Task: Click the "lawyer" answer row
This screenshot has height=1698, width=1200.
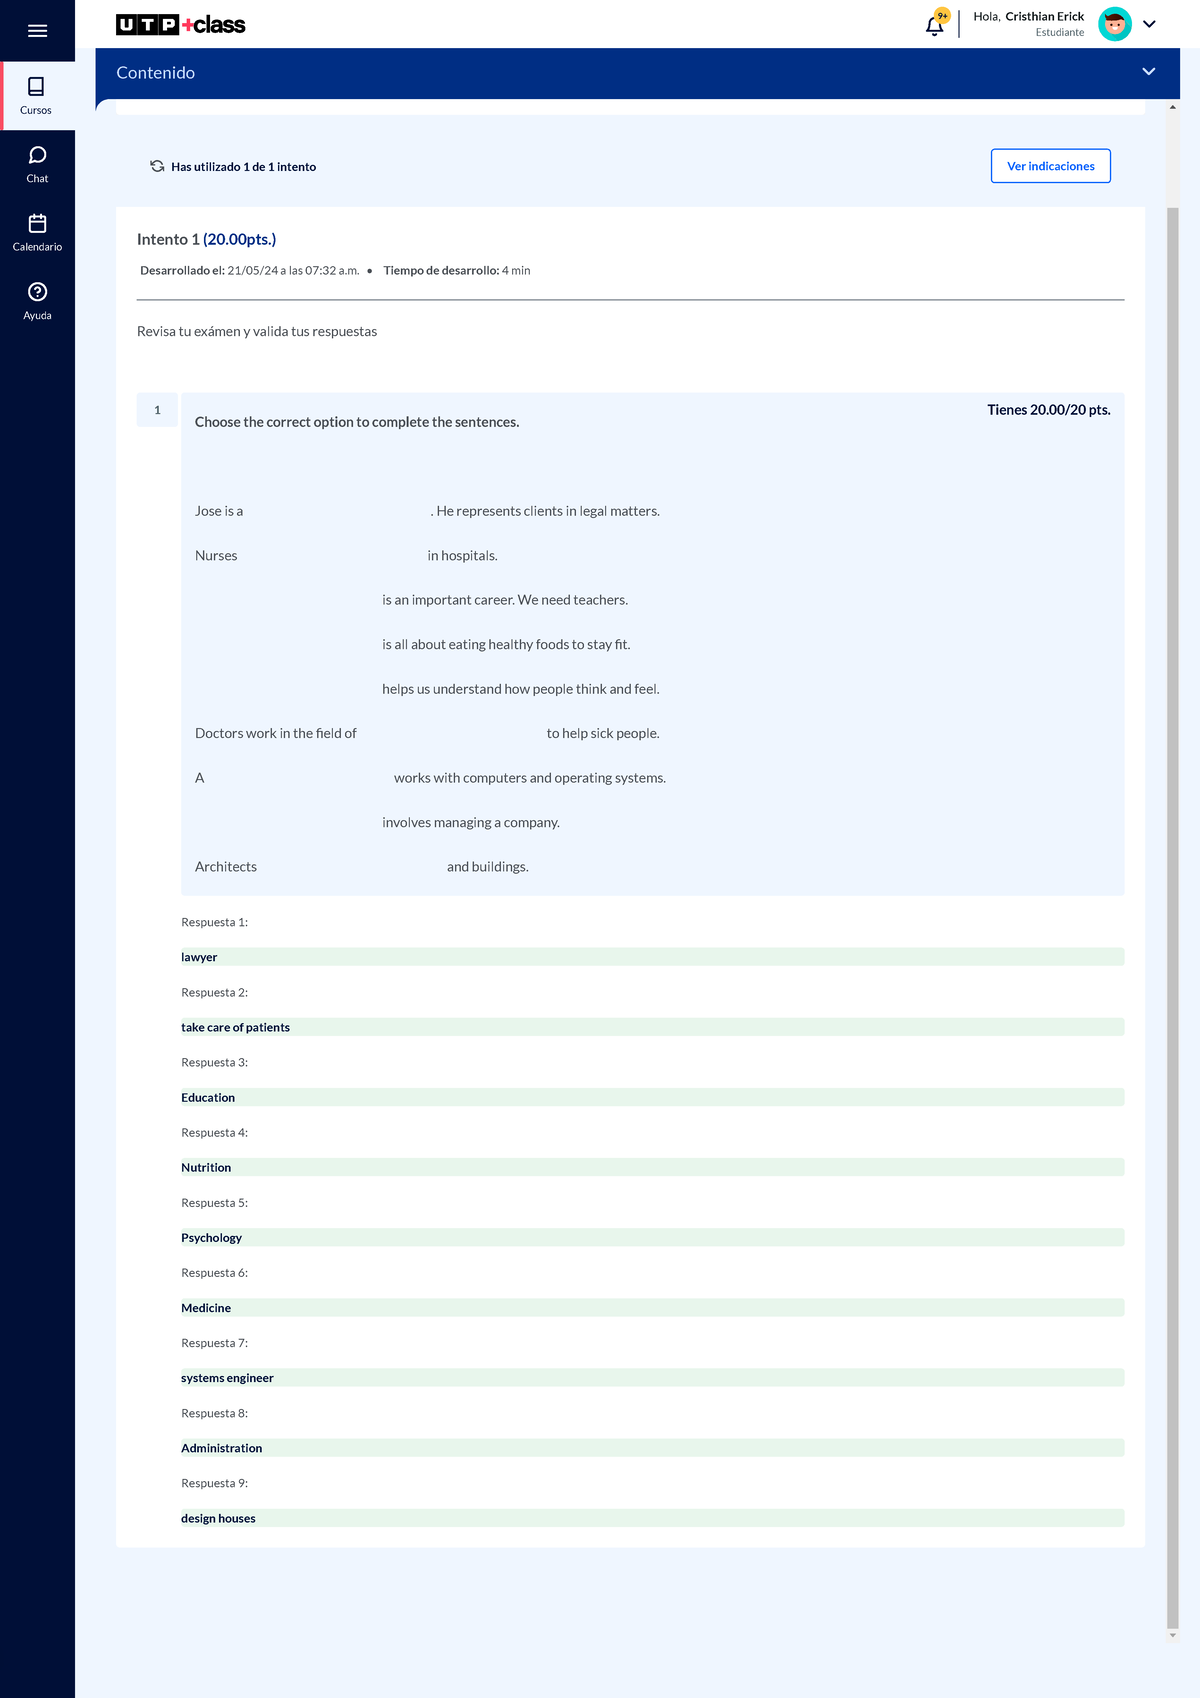Action: click(x=652, y=957)
